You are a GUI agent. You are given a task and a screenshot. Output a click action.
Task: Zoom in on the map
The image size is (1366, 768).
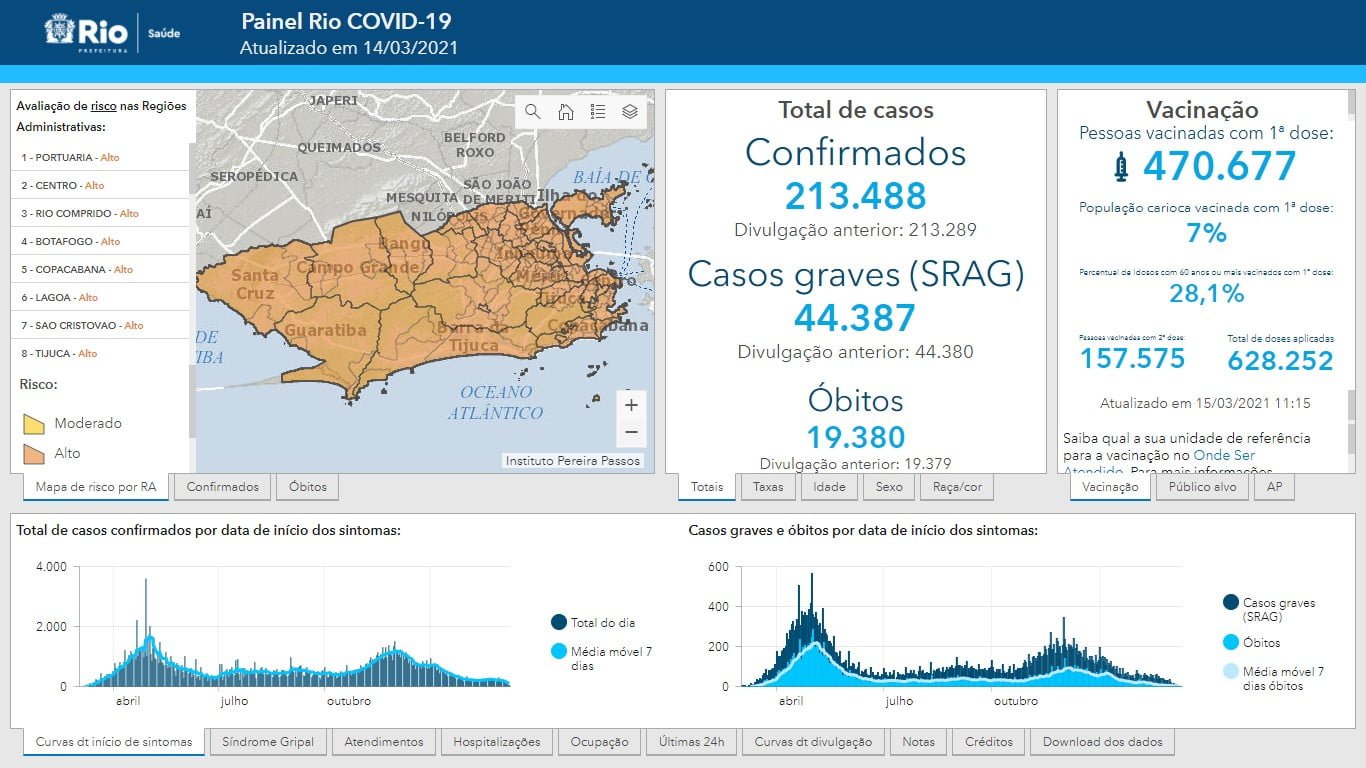(631, 405)
